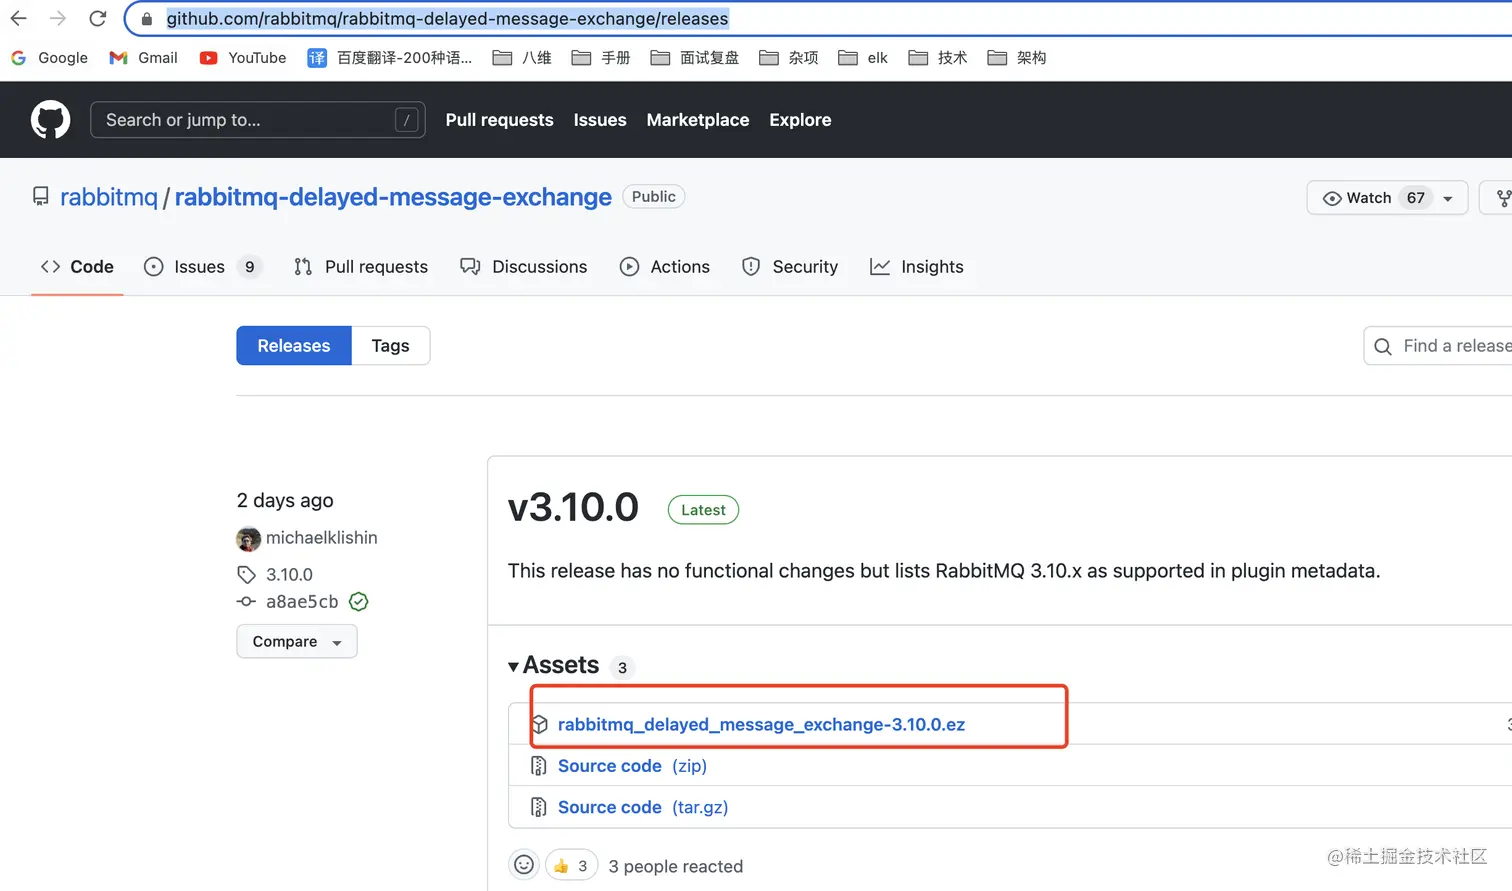Image resolution: width=1512 pixels, height=891 pixels.
Task: Click the Watch button
Action: pos(1387,198)
